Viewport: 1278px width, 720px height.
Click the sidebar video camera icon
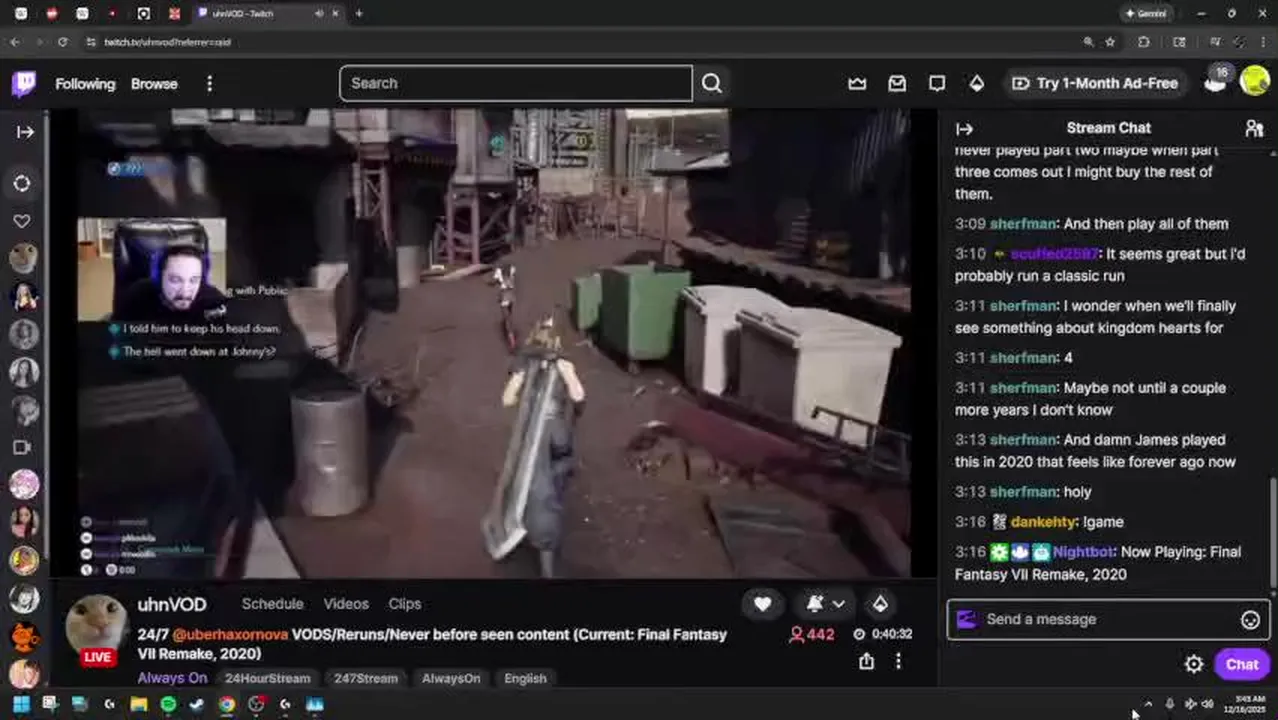click(22, 447)
